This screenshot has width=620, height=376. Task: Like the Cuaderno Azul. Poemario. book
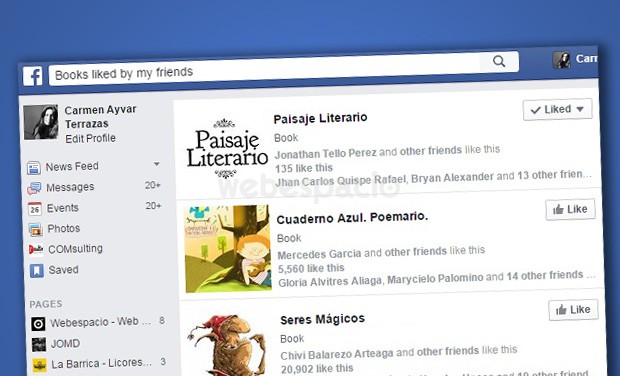[570, 210]
